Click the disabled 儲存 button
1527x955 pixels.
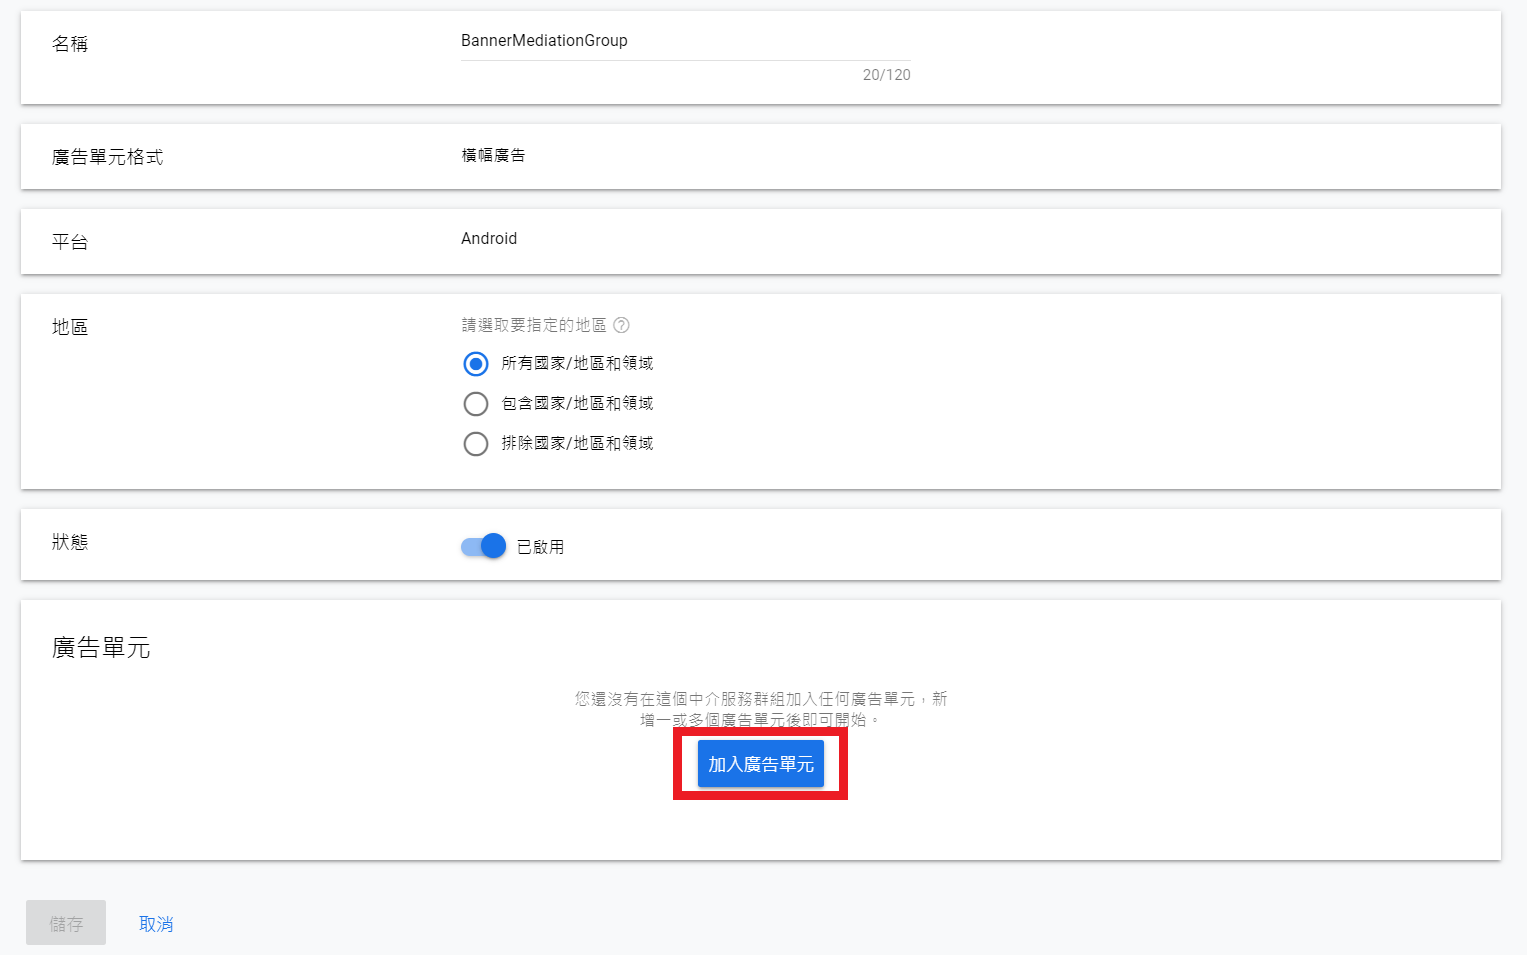coord(66,923)
